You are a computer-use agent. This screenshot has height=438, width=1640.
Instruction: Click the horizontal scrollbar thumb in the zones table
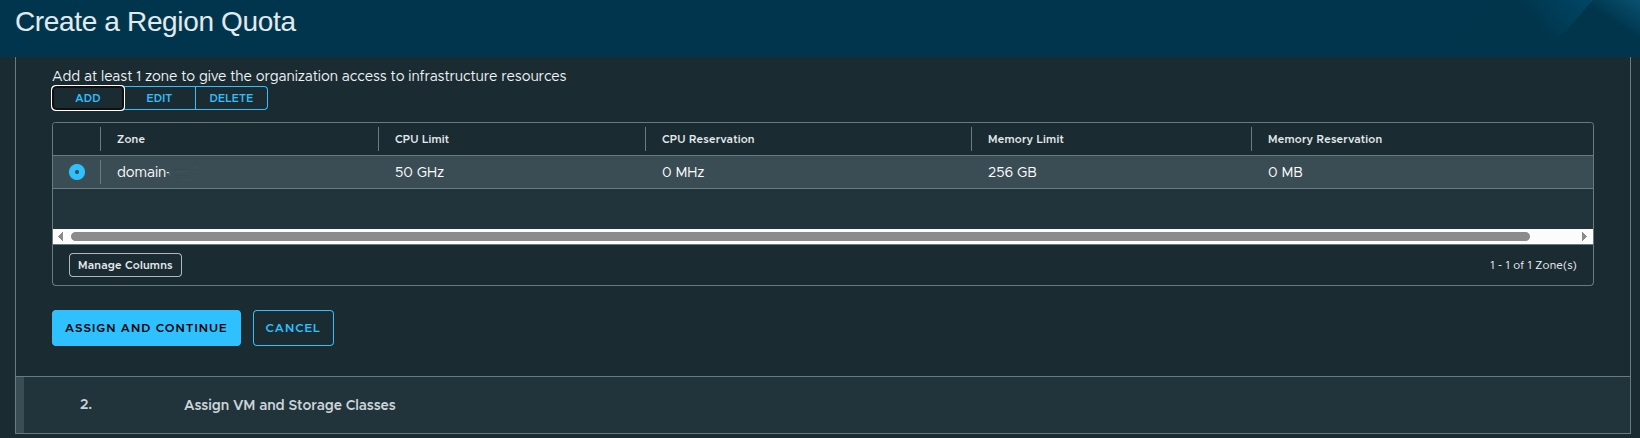(800, 237)
